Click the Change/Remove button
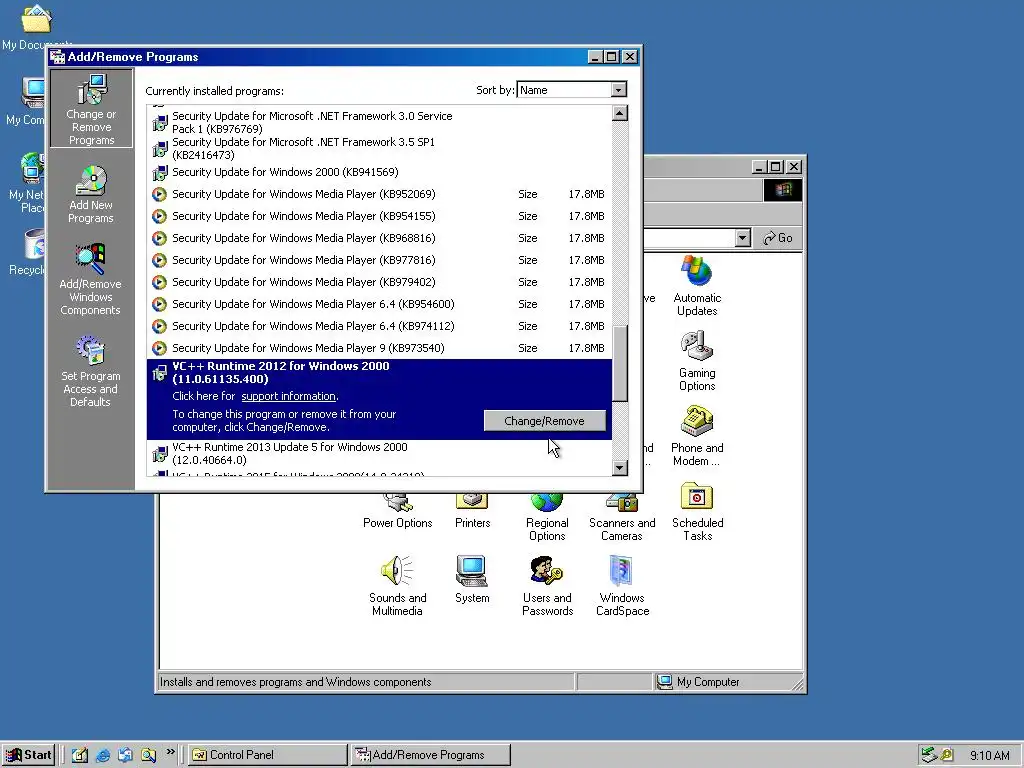This screenshot has width=1024, height=768. click(544, 421)
